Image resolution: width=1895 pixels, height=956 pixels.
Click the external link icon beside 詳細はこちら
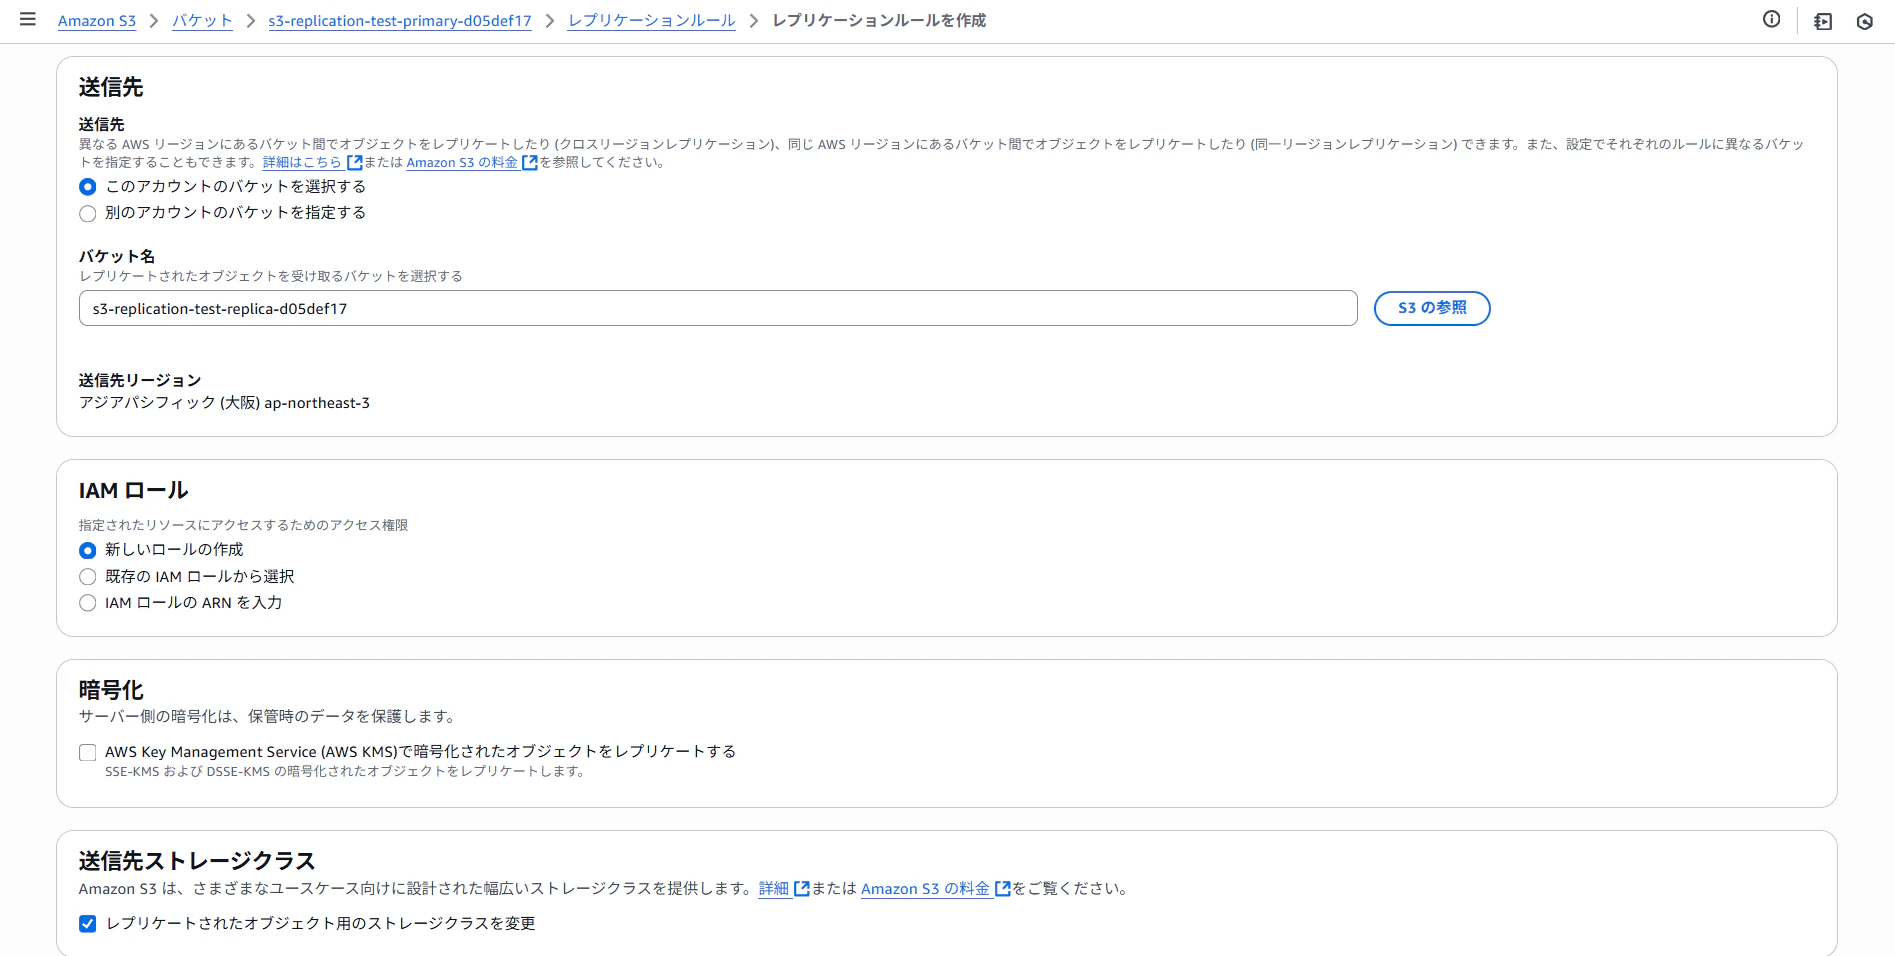(x=354, y=162)
